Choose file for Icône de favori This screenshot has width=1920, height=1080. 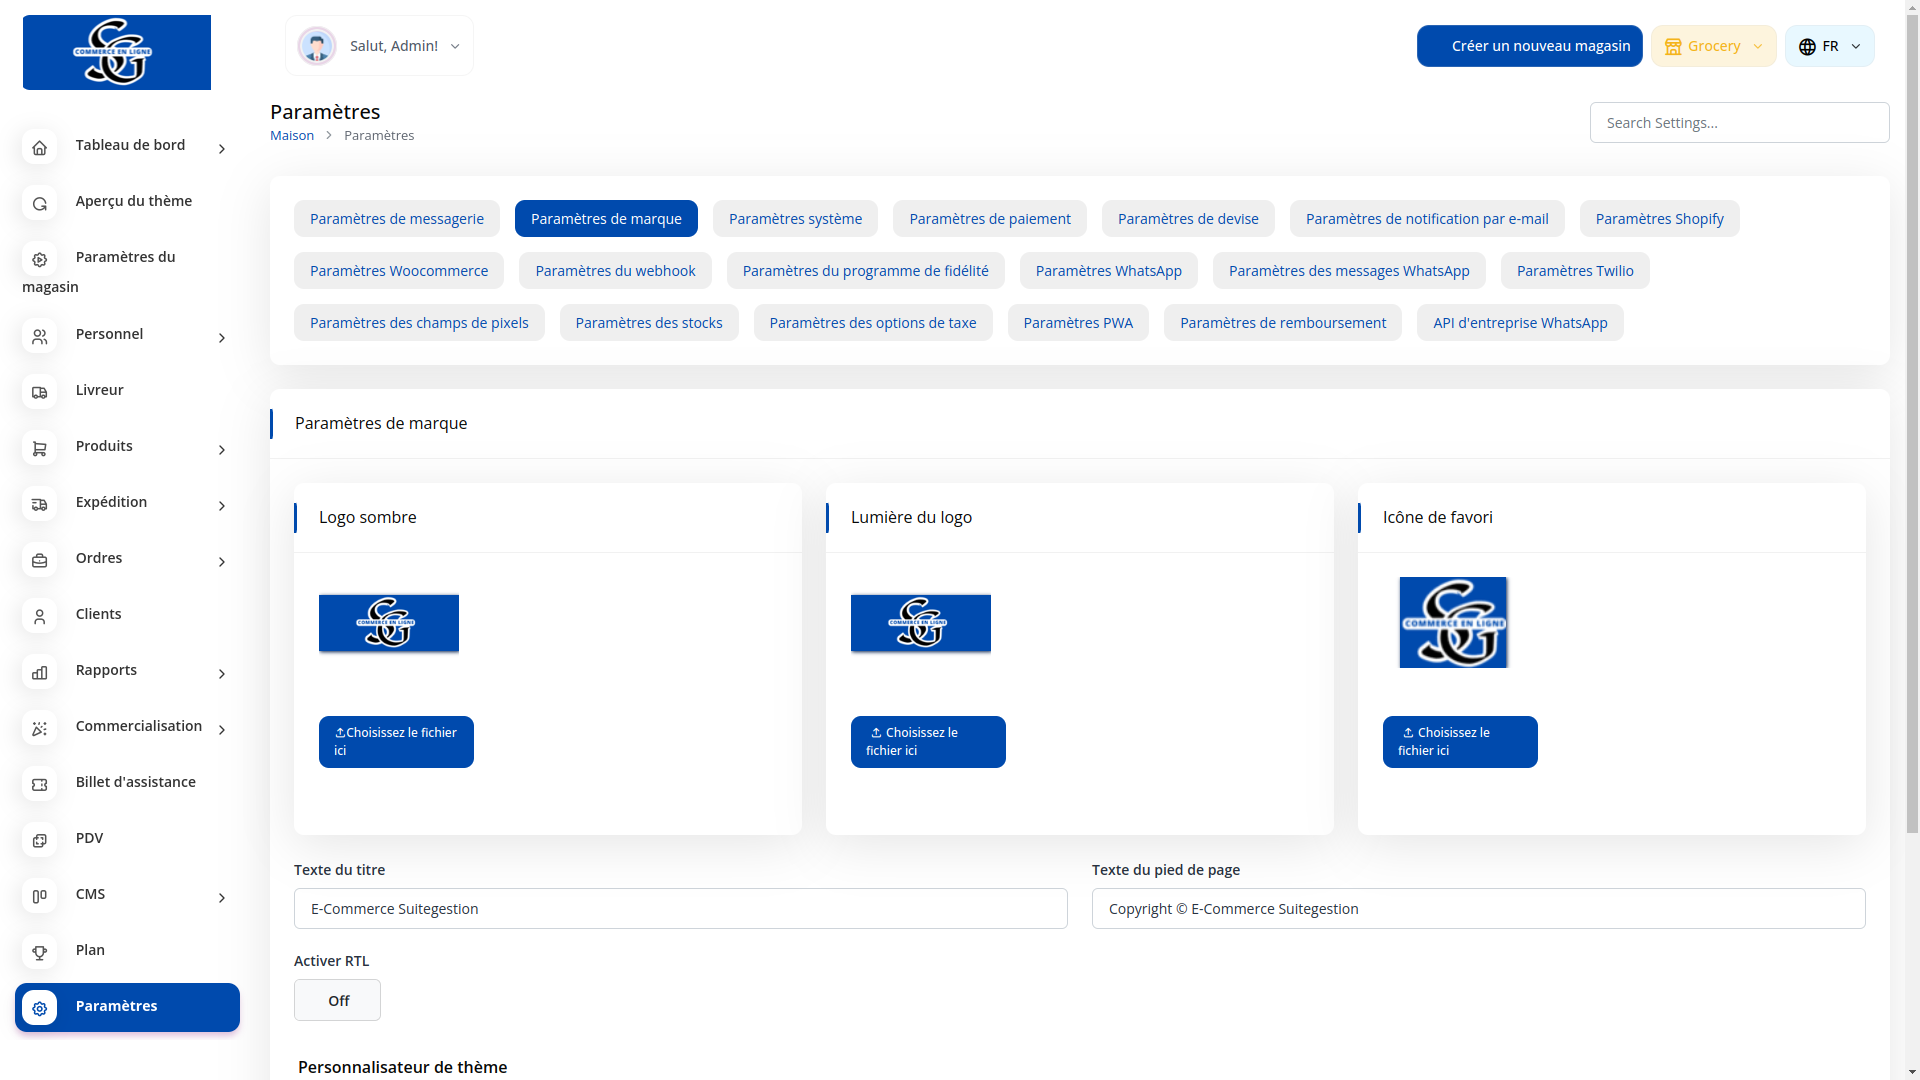click(1459, 742)
